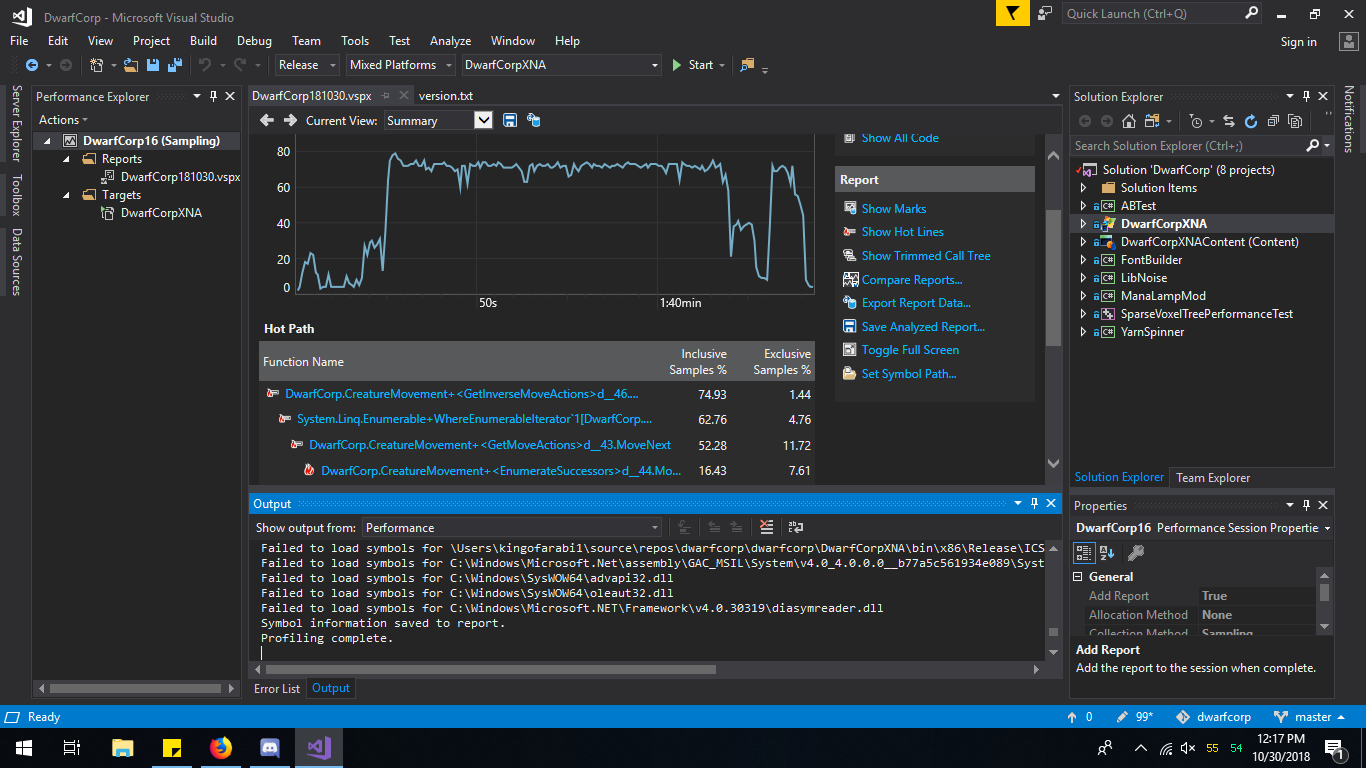Open the Team menu
This screenshot has height=768, width=1366.
click(306, 41)
